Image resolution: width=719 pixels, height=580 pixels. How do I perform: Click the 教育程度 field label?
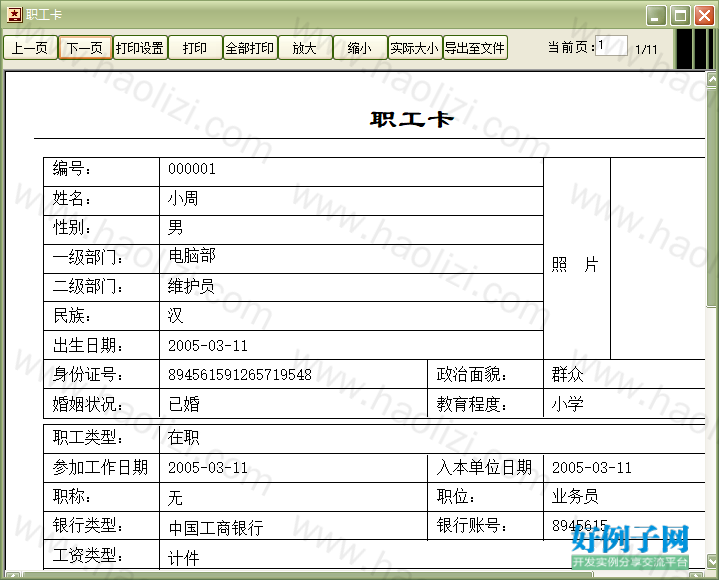pyautogui.click(x=471, y=404)
